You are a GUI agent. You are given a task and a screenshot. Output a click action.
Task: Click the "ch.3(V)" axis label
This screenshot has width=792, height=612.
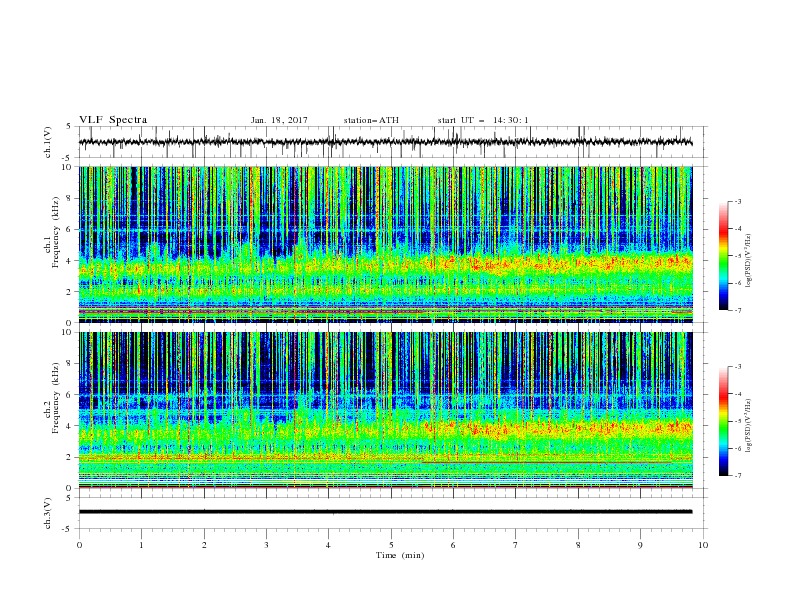(48, 513)
